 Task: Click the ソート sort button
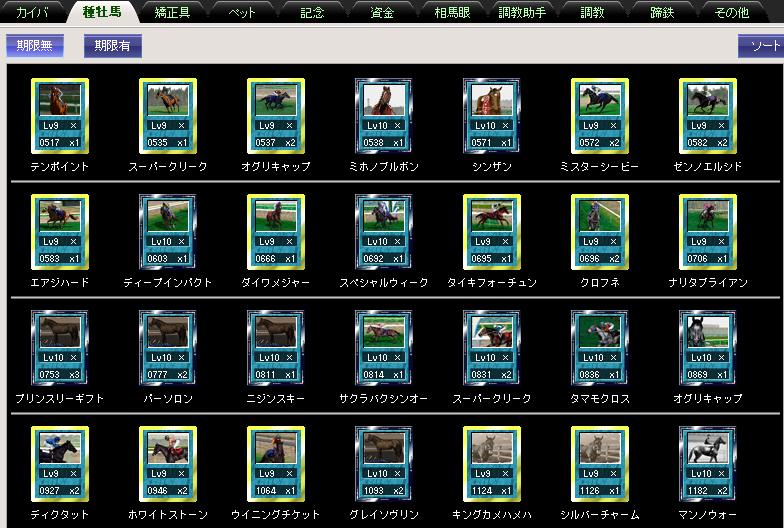[761, 46]
